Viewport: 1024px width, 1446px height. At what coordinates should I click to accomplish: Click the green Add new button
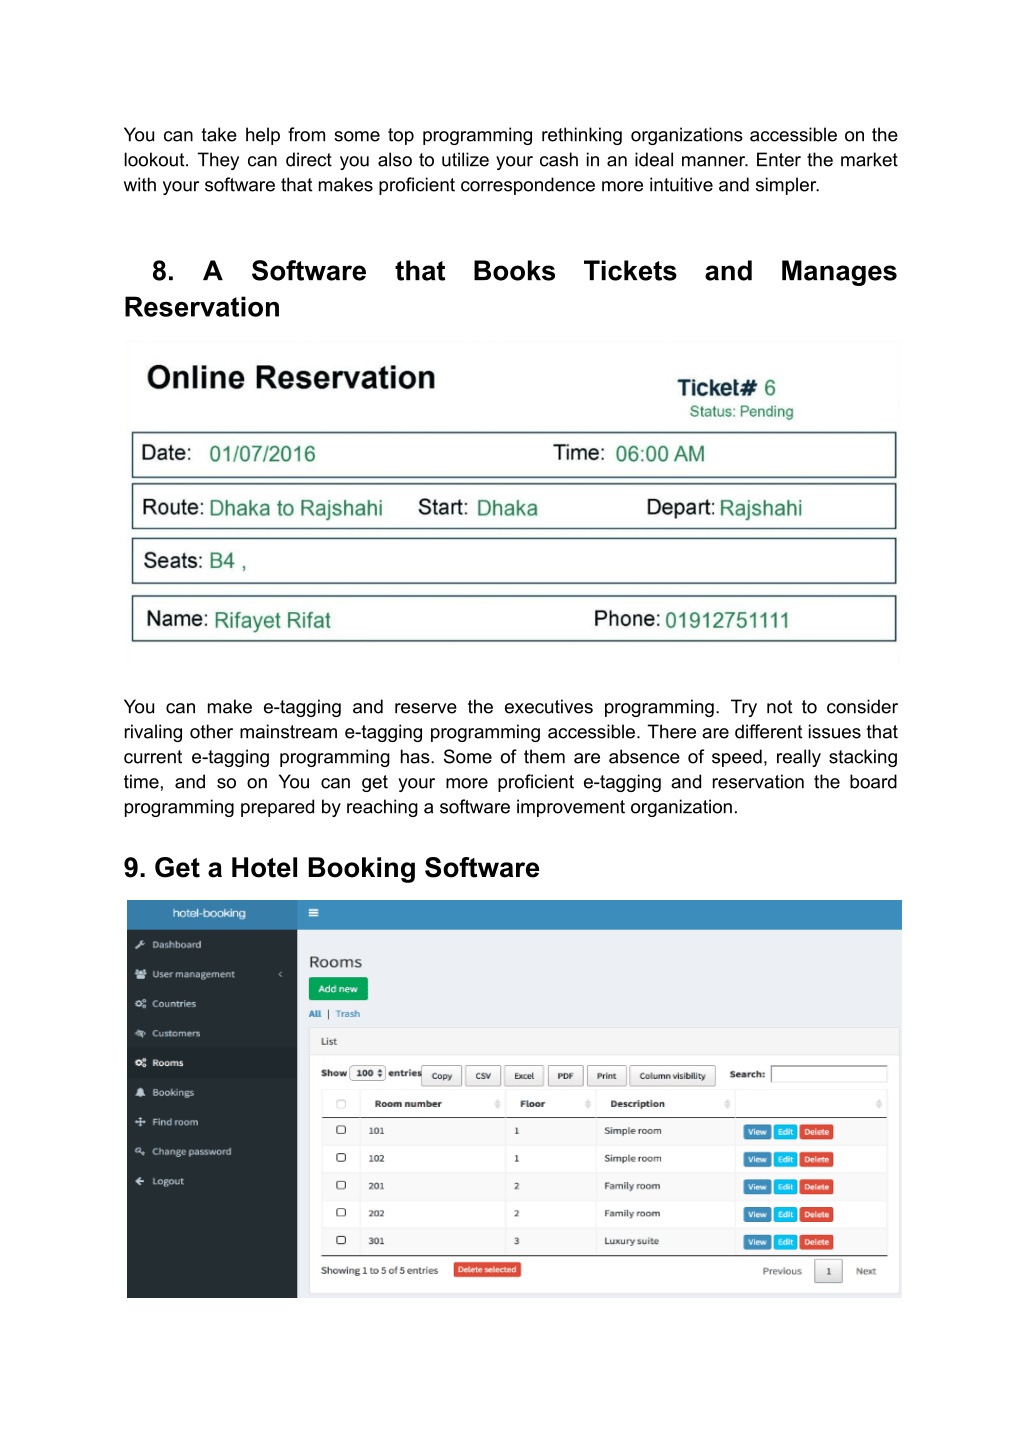point(338,989)
